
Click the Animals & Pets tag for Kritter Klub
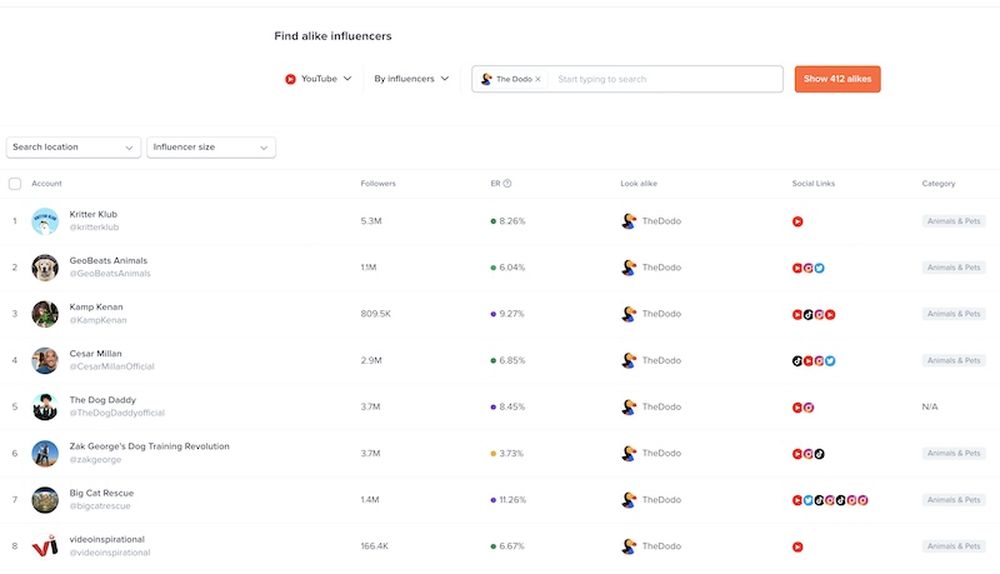[x=953, y=221]
